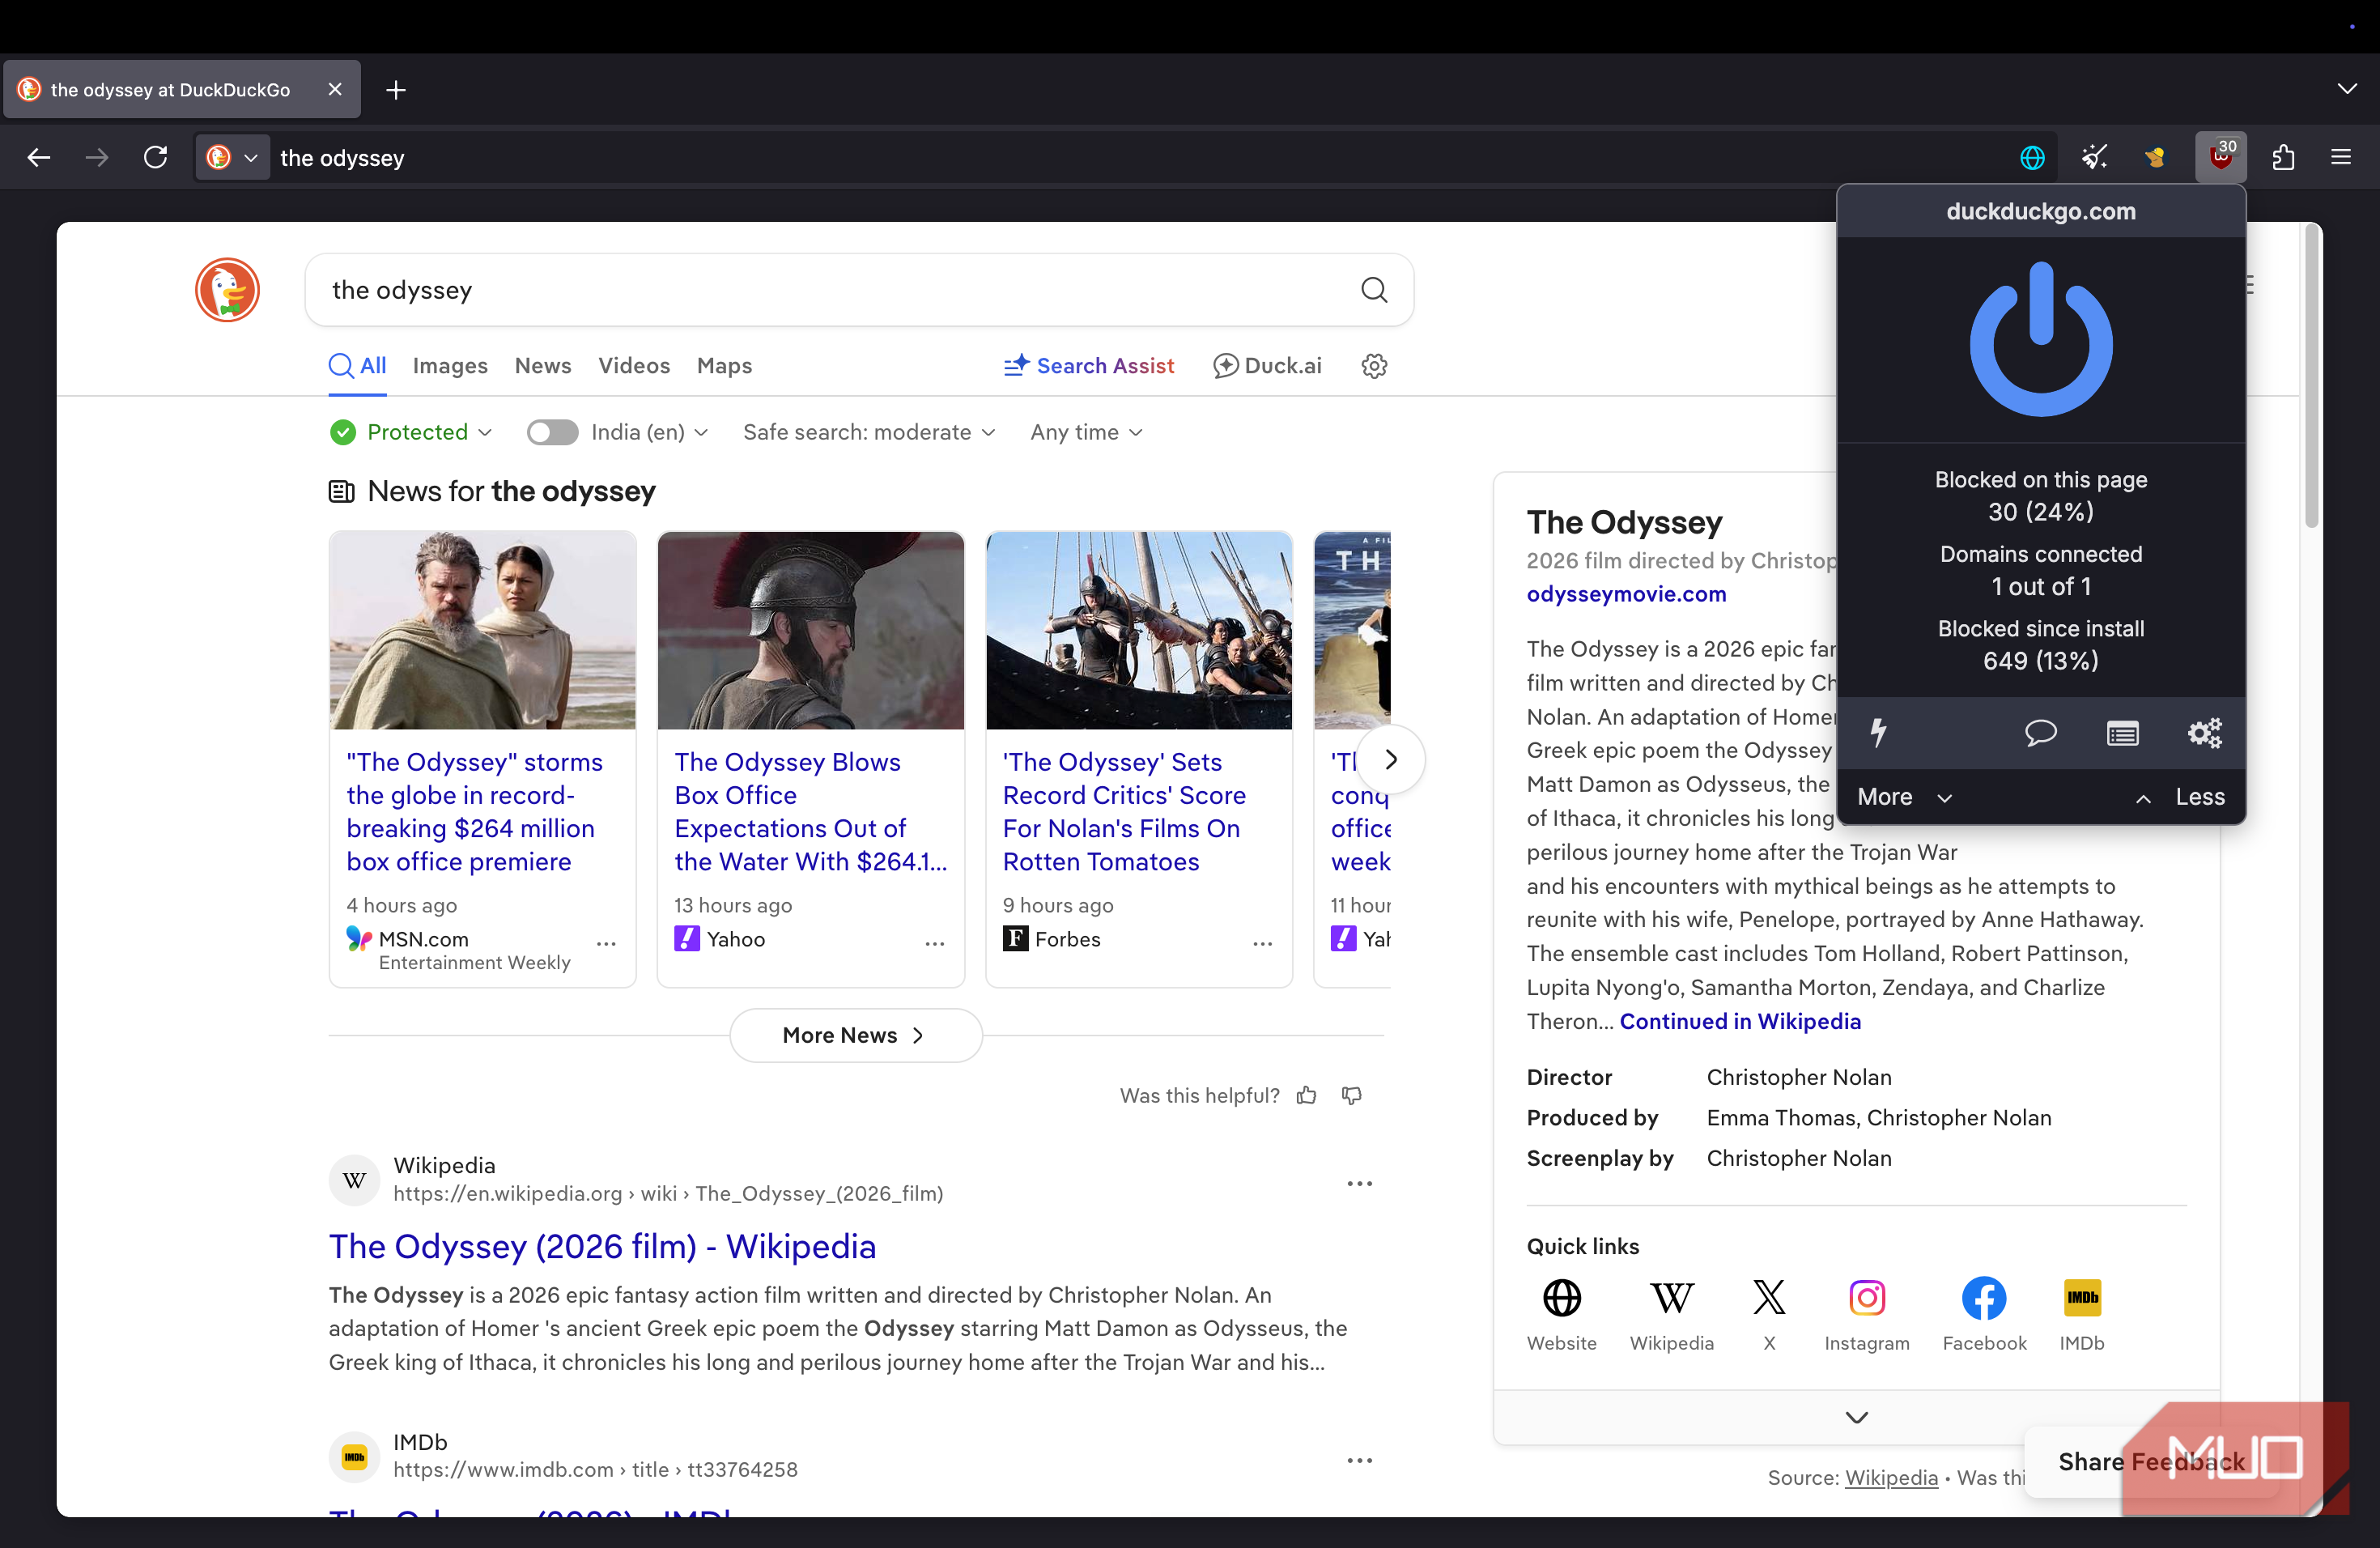Click the Wikipedia source link
Screen dimensions: 2380x1548
click(1891, 1478)
